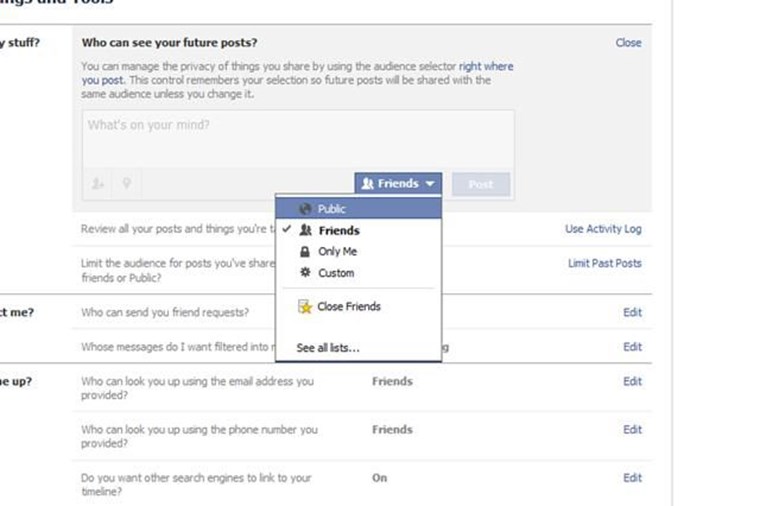
Task: Close the future posts section
Action: coord(628,43)
